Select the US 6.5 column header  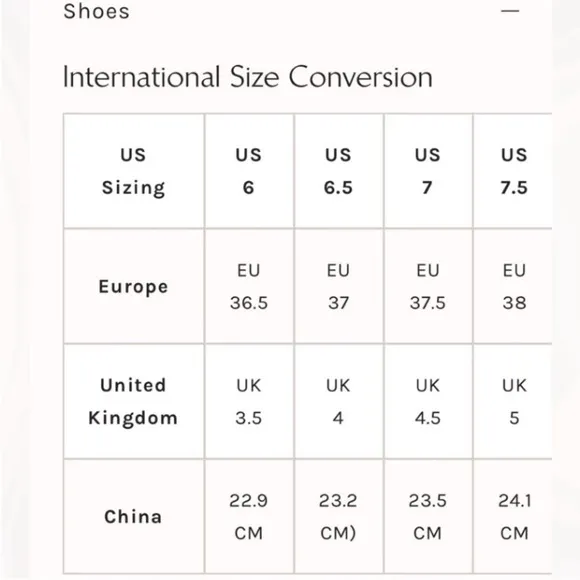pos(339,171)
